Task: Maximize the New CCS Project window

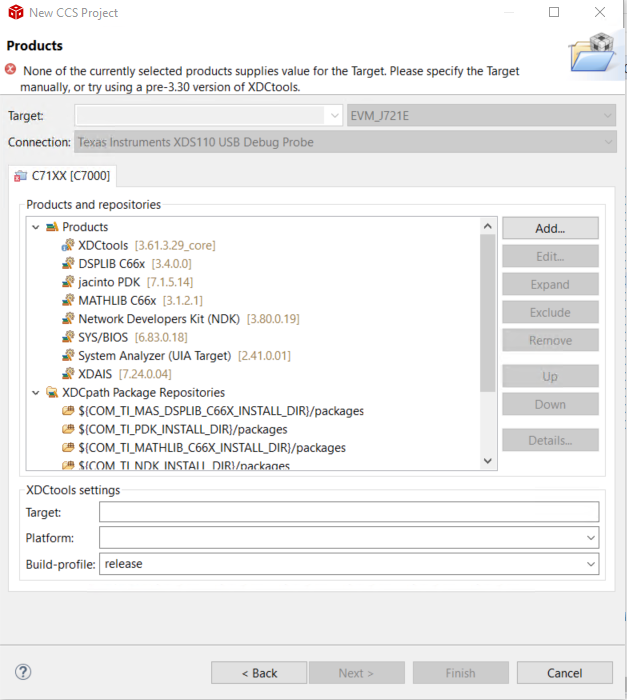Action: [554, 12]
